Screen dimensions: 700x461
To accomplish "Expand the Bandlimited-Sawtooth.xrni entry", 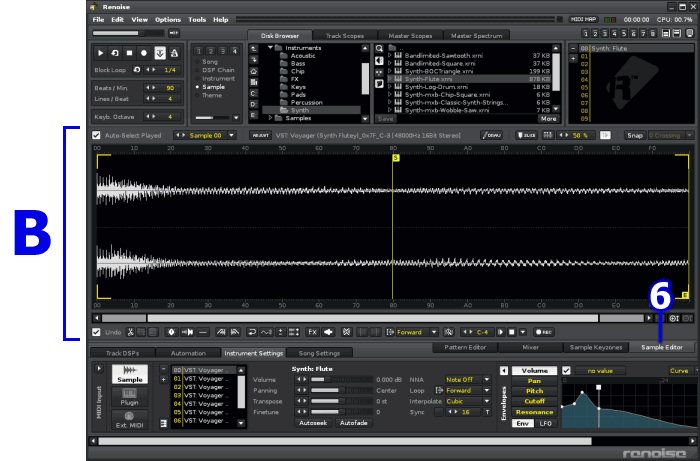I will pyautogui.click(x=390, y=55).
